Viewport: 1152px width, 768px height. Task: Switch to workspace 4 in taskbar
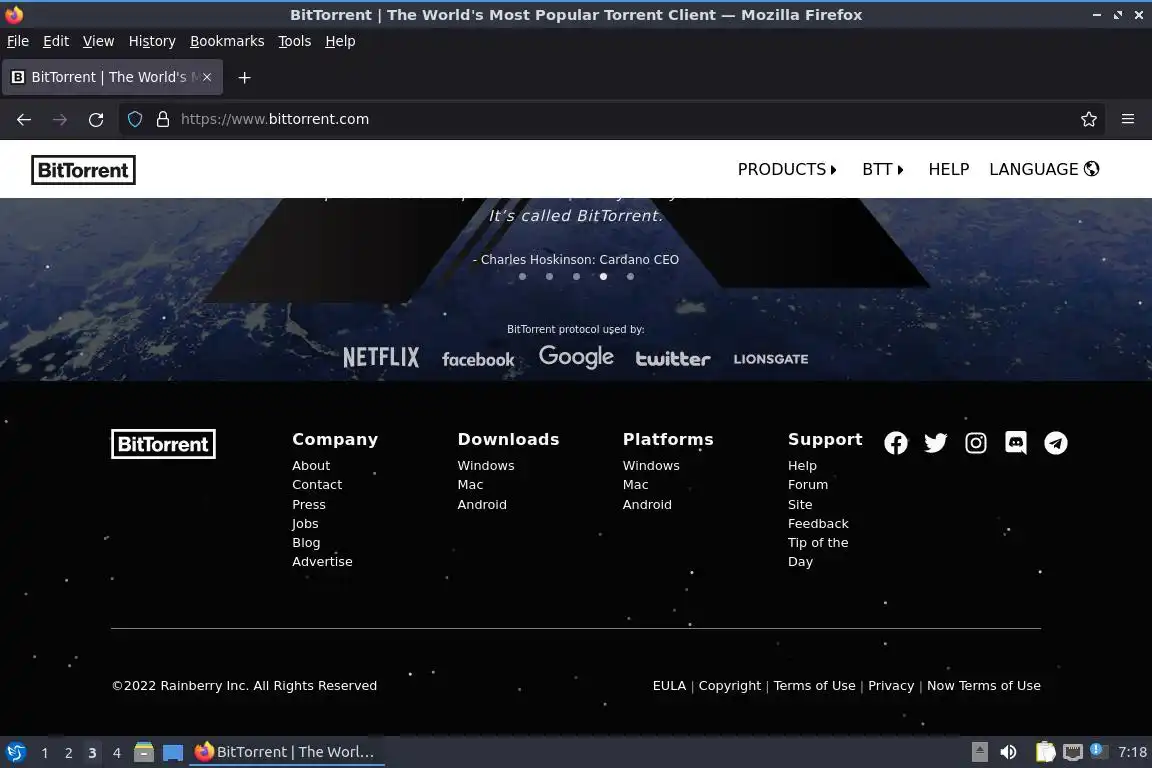coord(116,753)
